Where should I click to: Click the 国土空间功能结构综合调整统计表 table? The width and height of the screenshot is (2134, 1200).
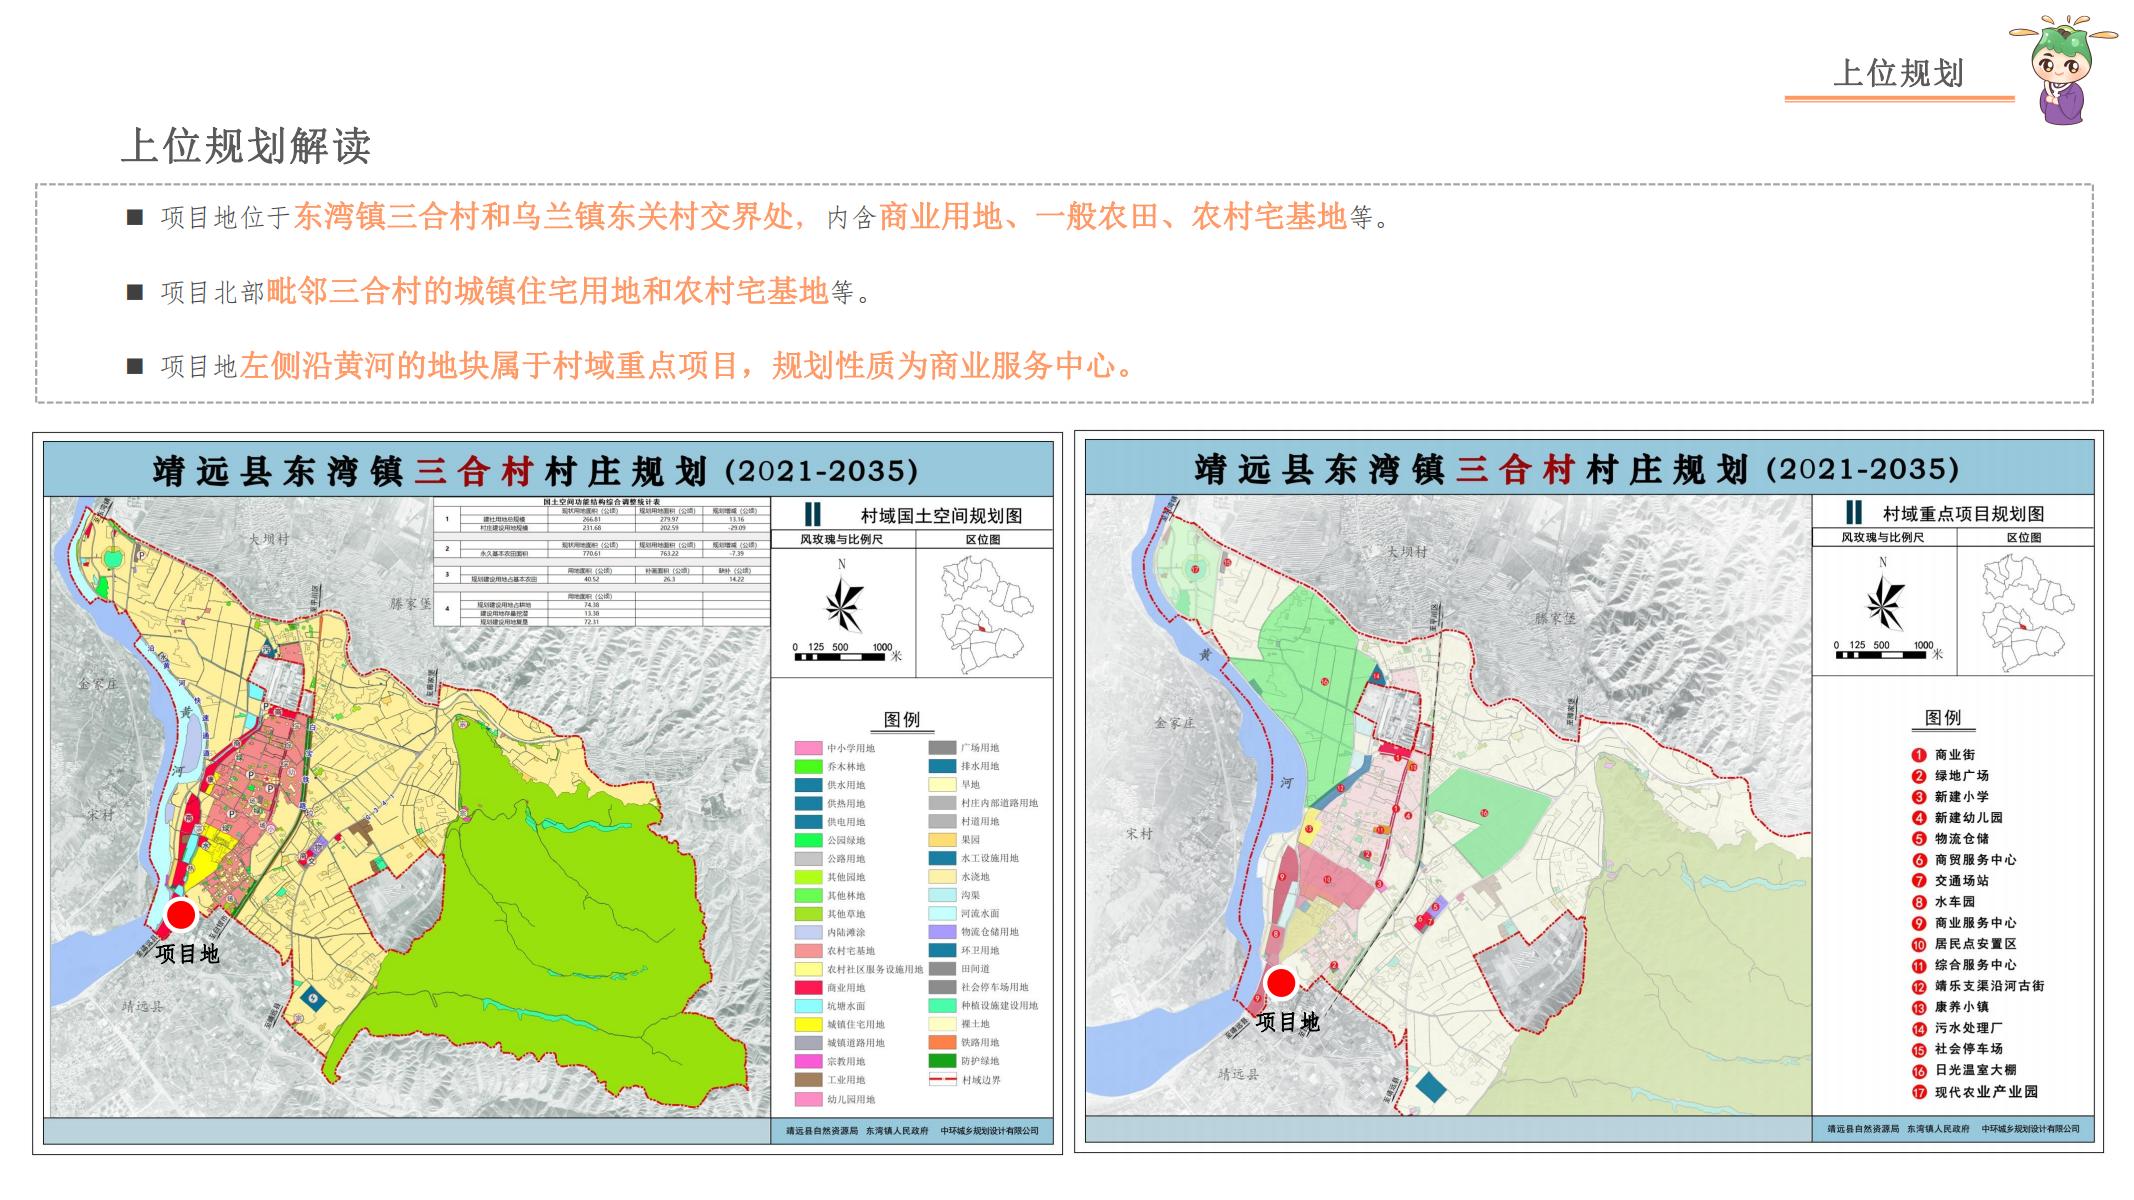602,563
